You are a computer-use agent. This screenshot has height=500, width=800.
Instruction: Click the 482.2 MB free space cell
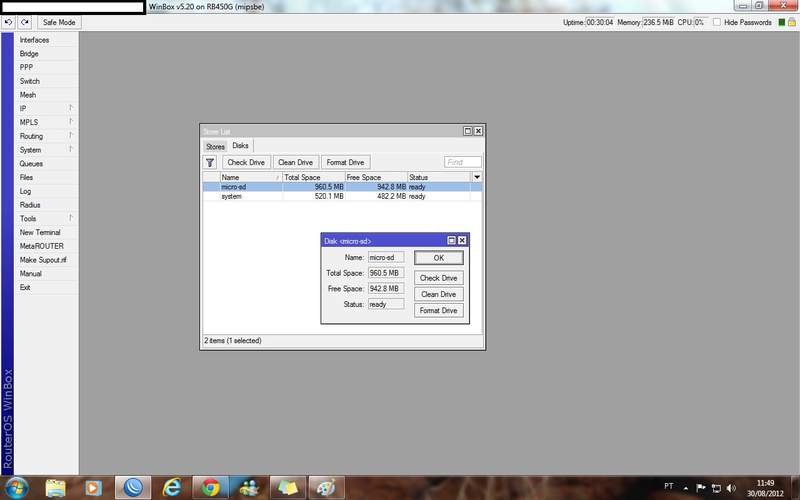[x=391, y=196]
